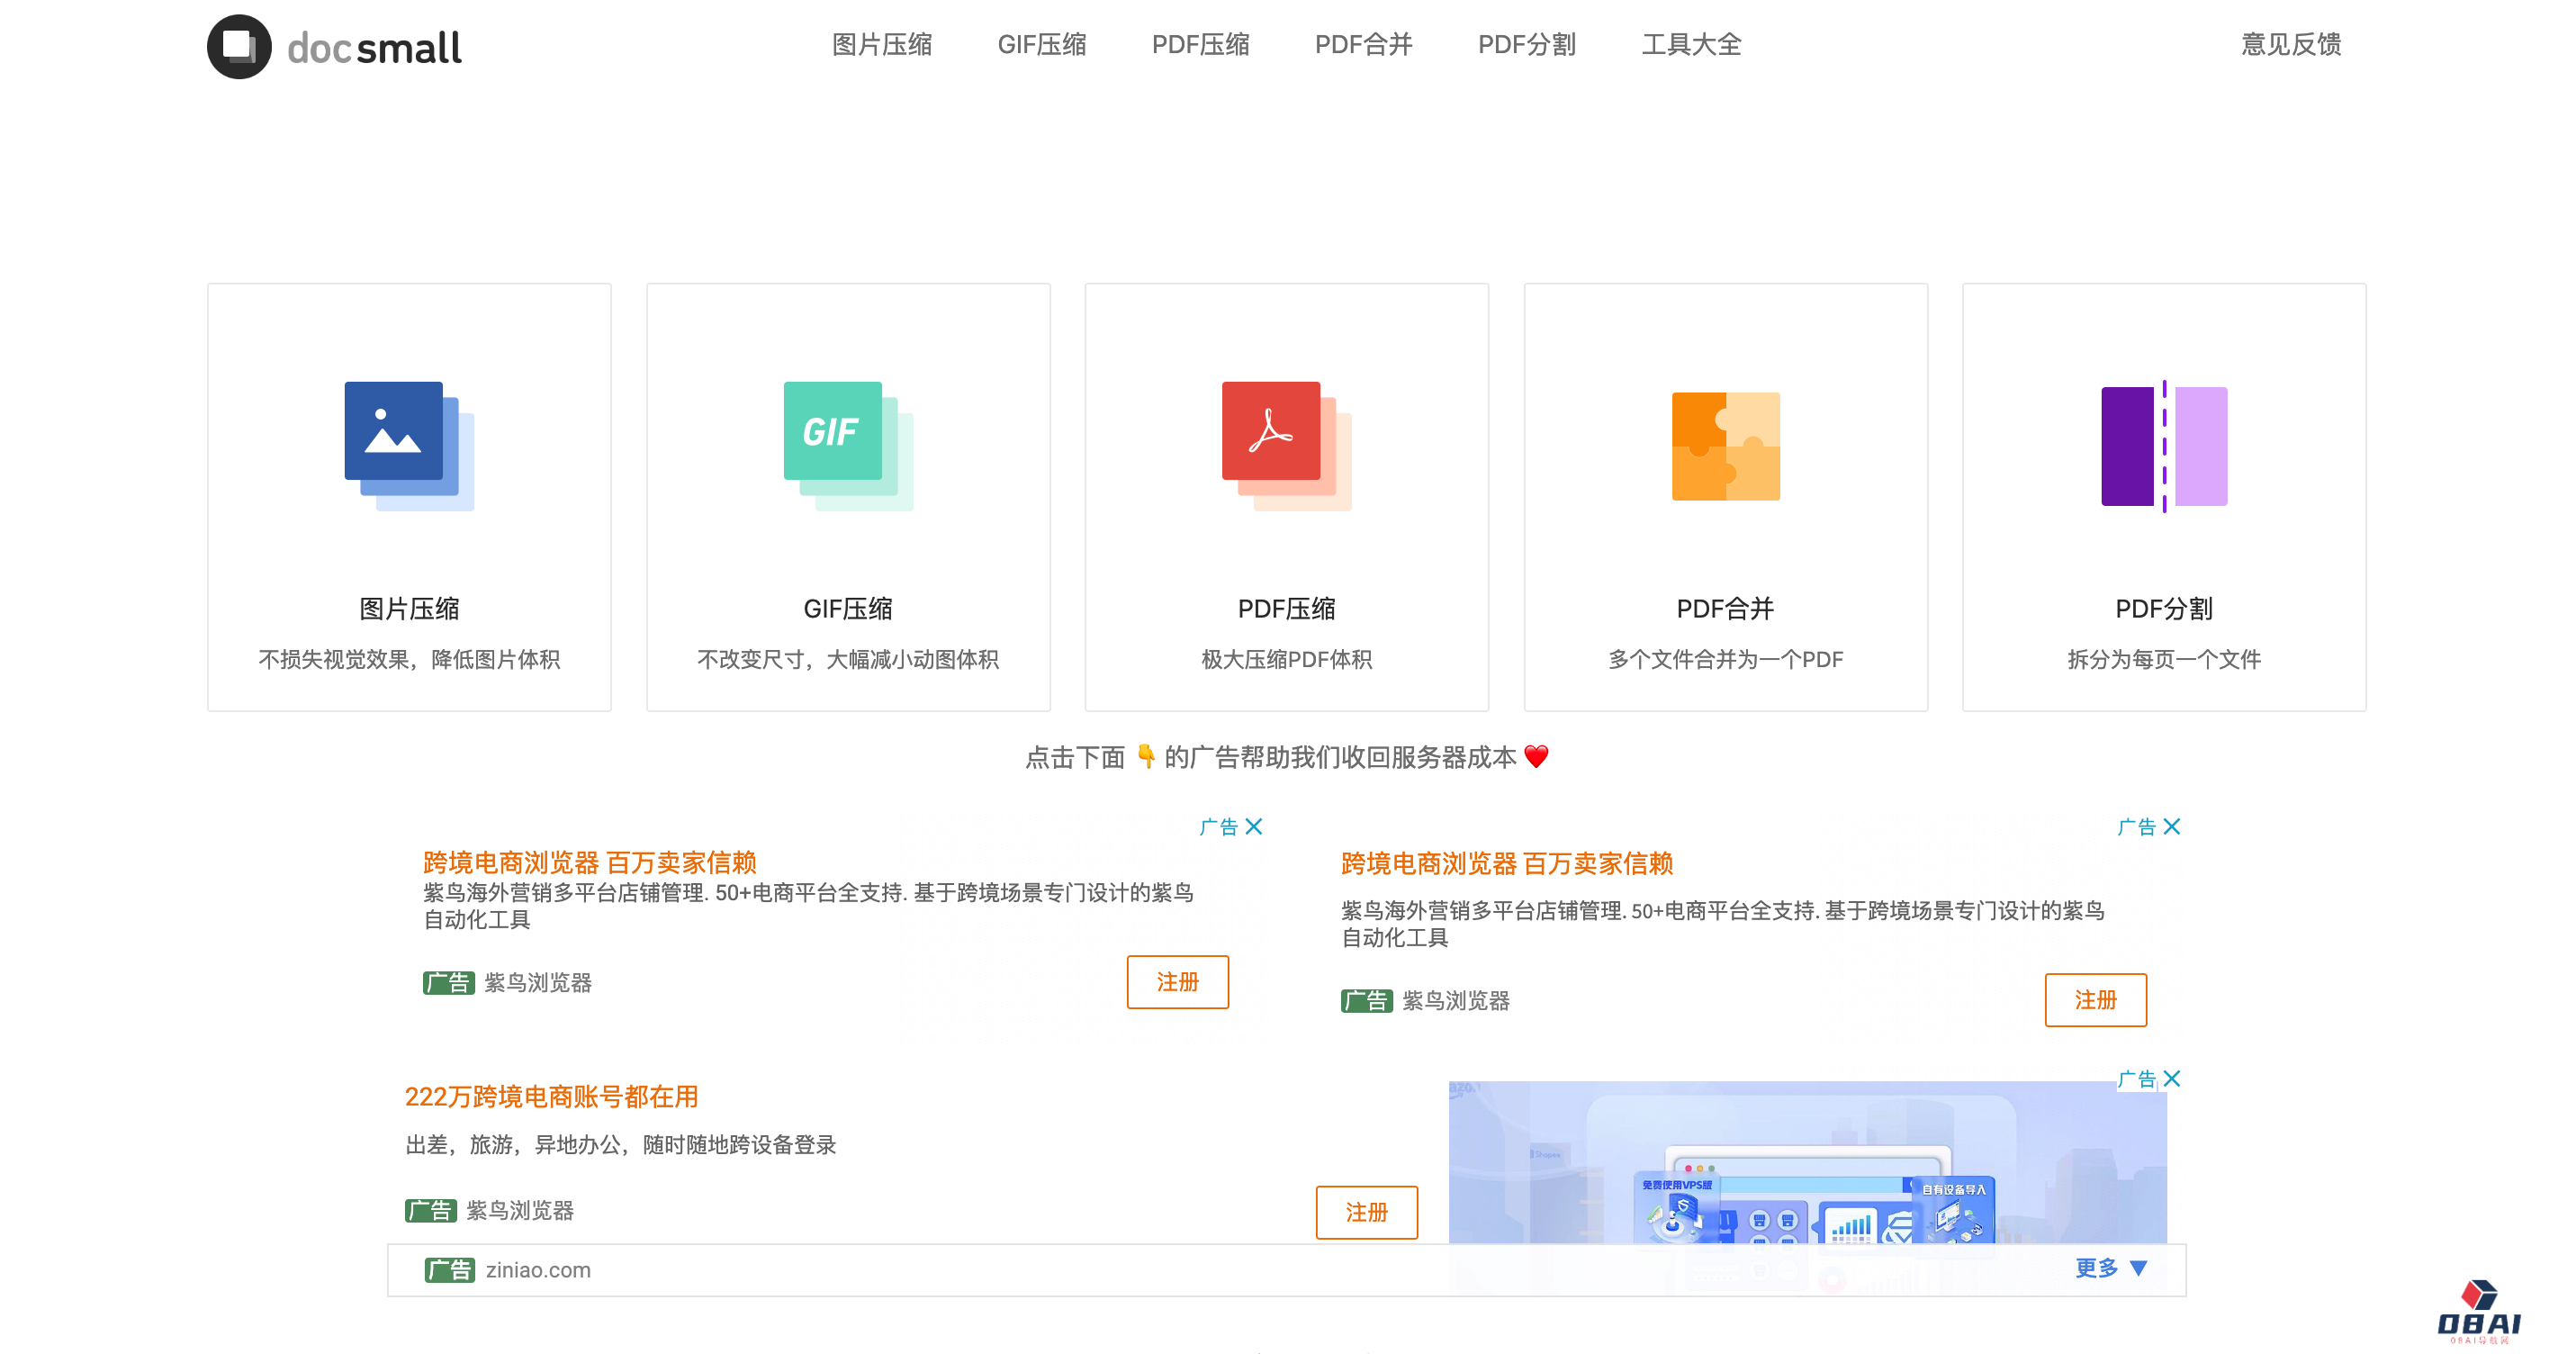Open the orange puzzle PDF merge icon

[1725, 445]
